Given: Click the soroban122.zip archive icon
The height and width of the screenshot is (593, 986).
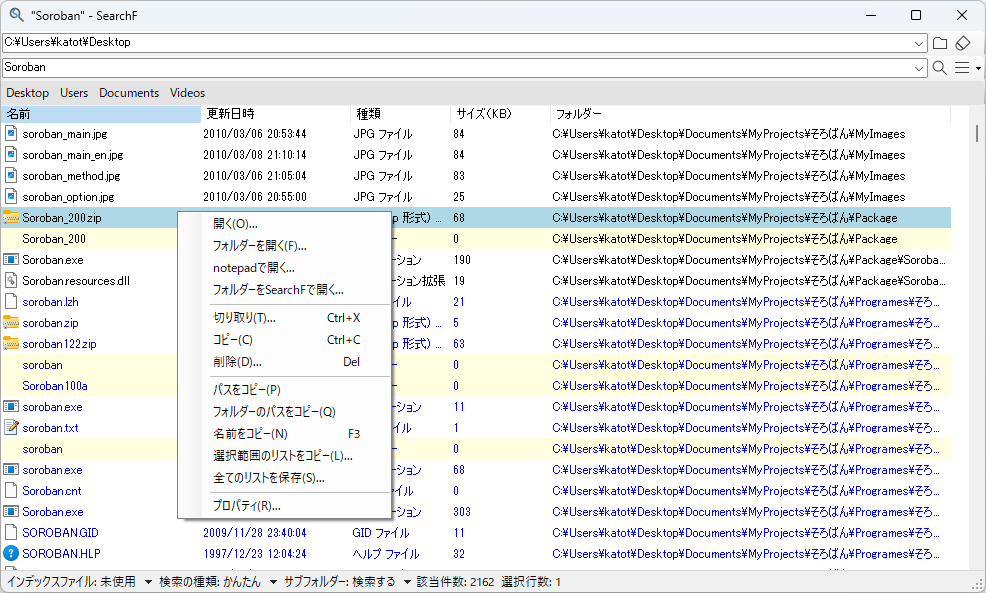Looking at the screenshot, I should tap(11, 344).
